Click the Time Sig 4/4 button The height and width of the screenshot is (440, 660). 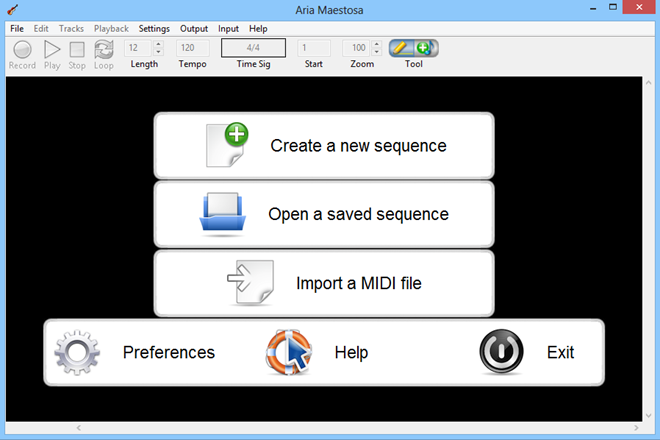pos(253,48)
